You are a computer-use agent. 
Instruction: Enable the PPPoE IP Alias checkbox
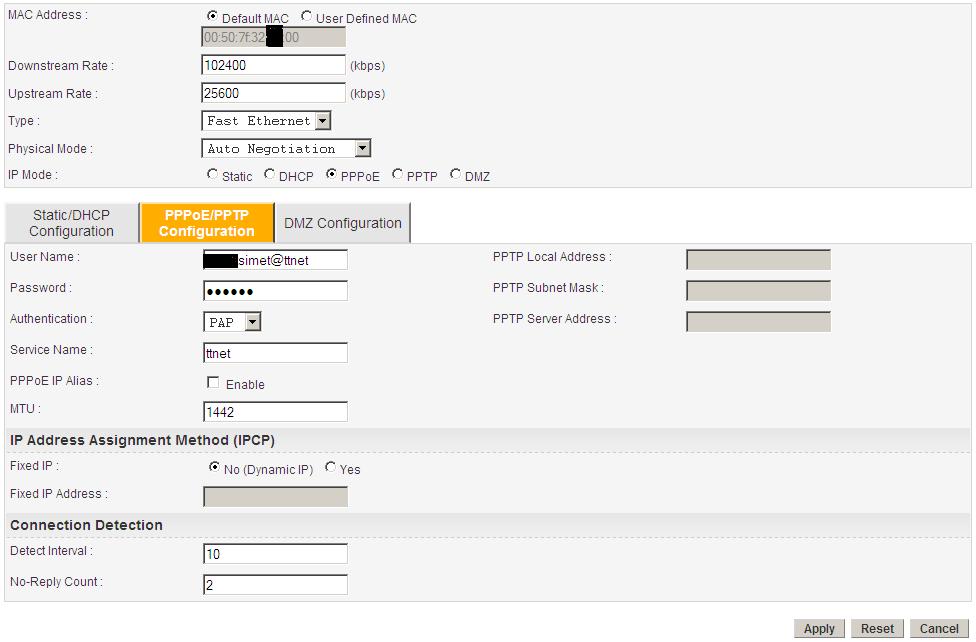tap(213, 383)
